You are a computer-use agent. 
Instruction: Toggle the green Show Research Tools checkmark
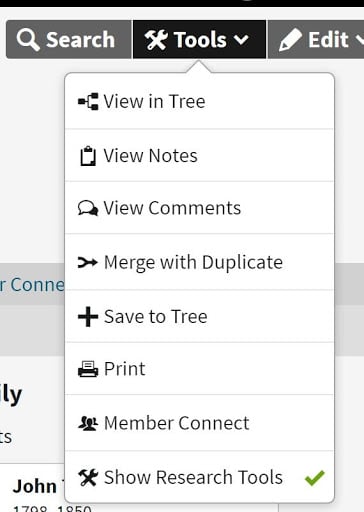coord(315,478)
